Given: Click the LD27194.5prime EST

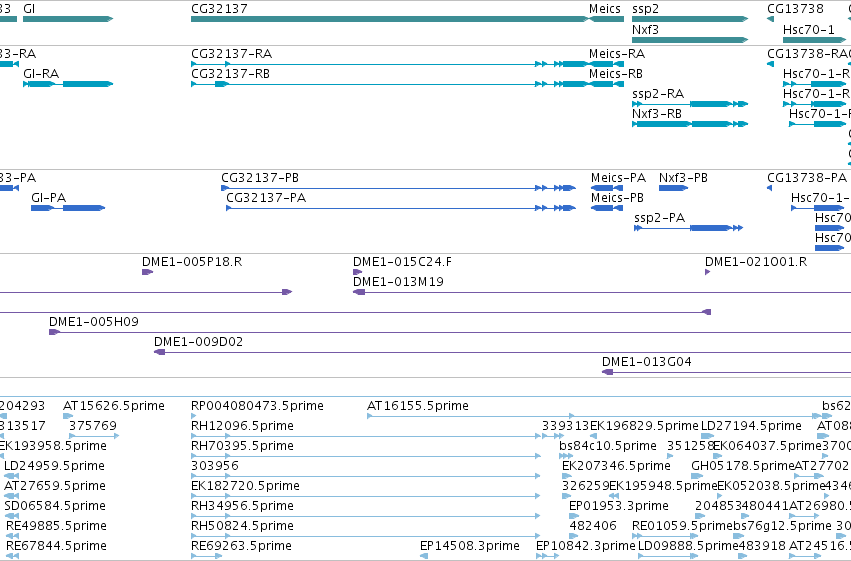Looking at the screenshot, I should pyautogui.click(x=707, y=436).
